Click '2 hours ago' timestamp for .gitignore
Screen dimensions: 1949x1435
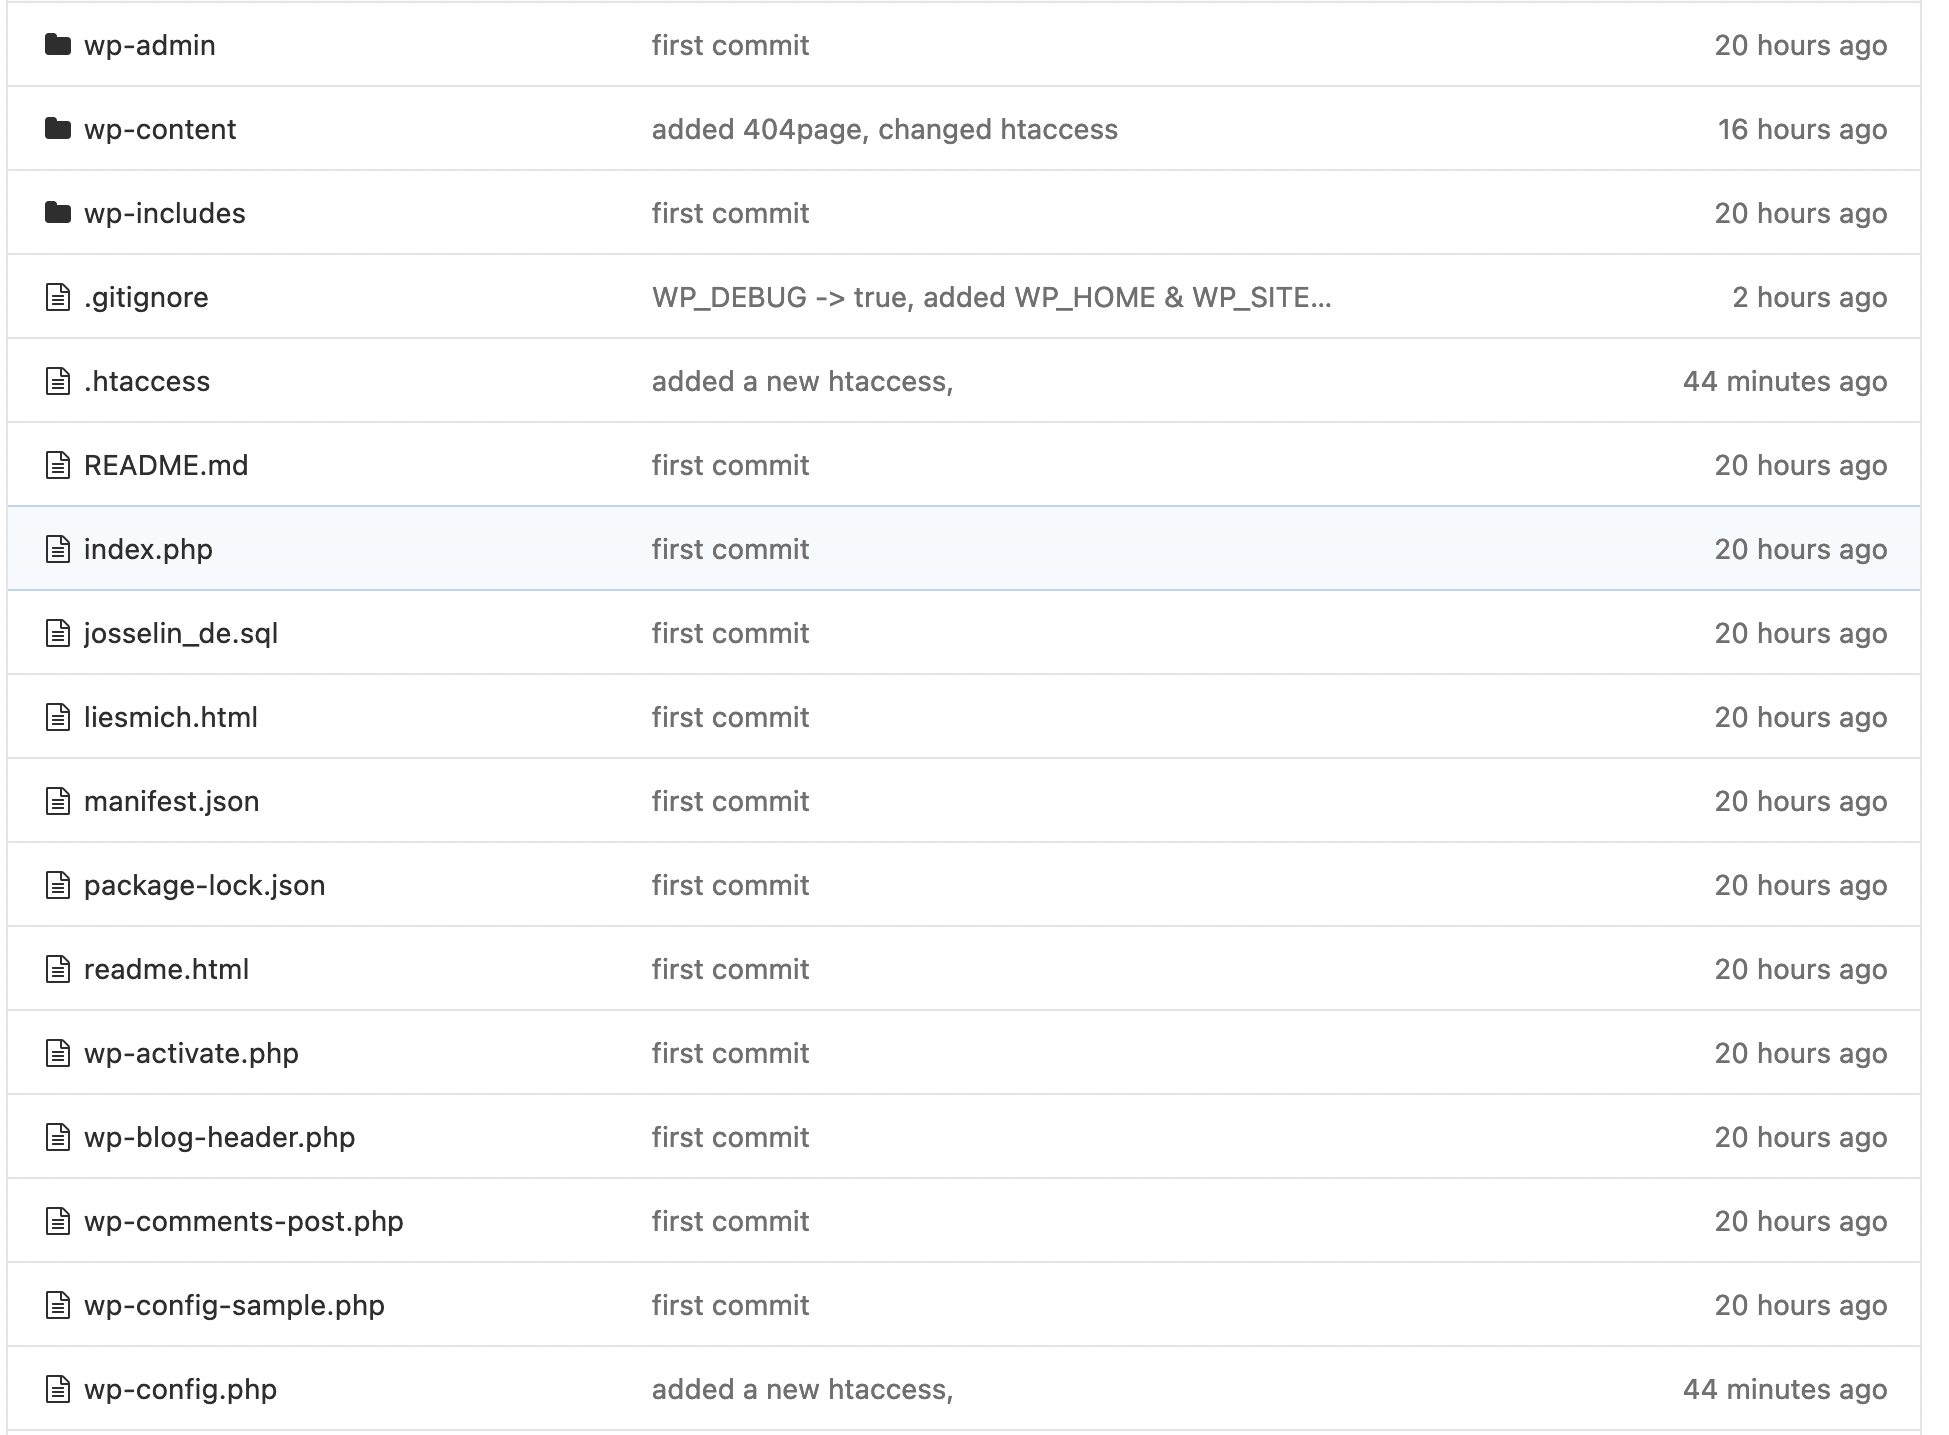(x=1810, y=298)
